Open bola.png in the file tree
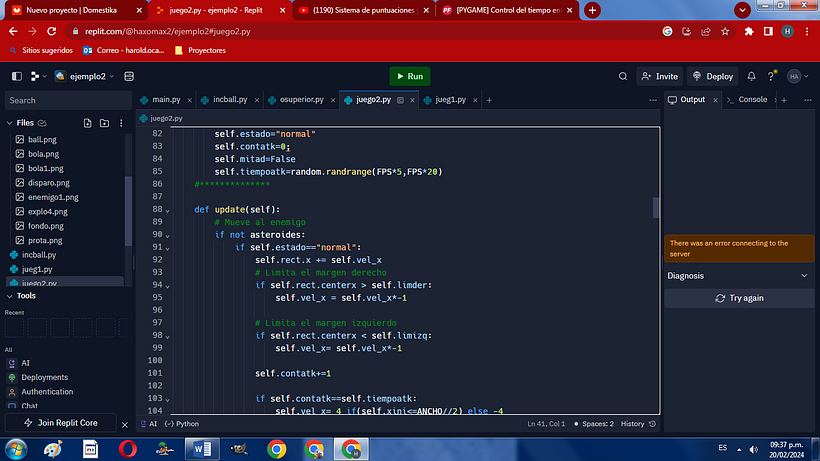The image size is (820, 461). pyautogui.click(x=43, y=154)
